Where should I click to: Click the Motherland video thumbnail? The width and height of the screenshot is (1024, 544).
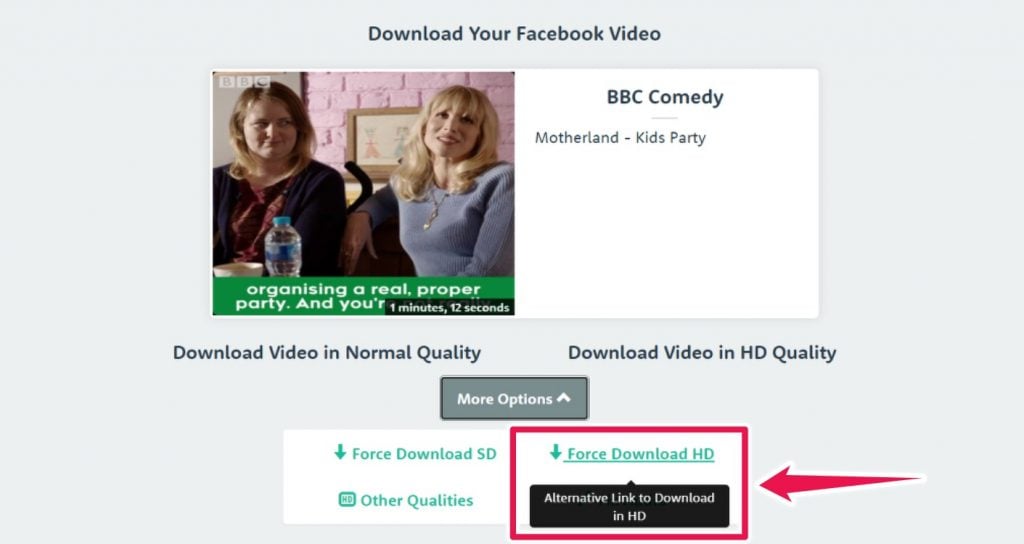(364, 193)
